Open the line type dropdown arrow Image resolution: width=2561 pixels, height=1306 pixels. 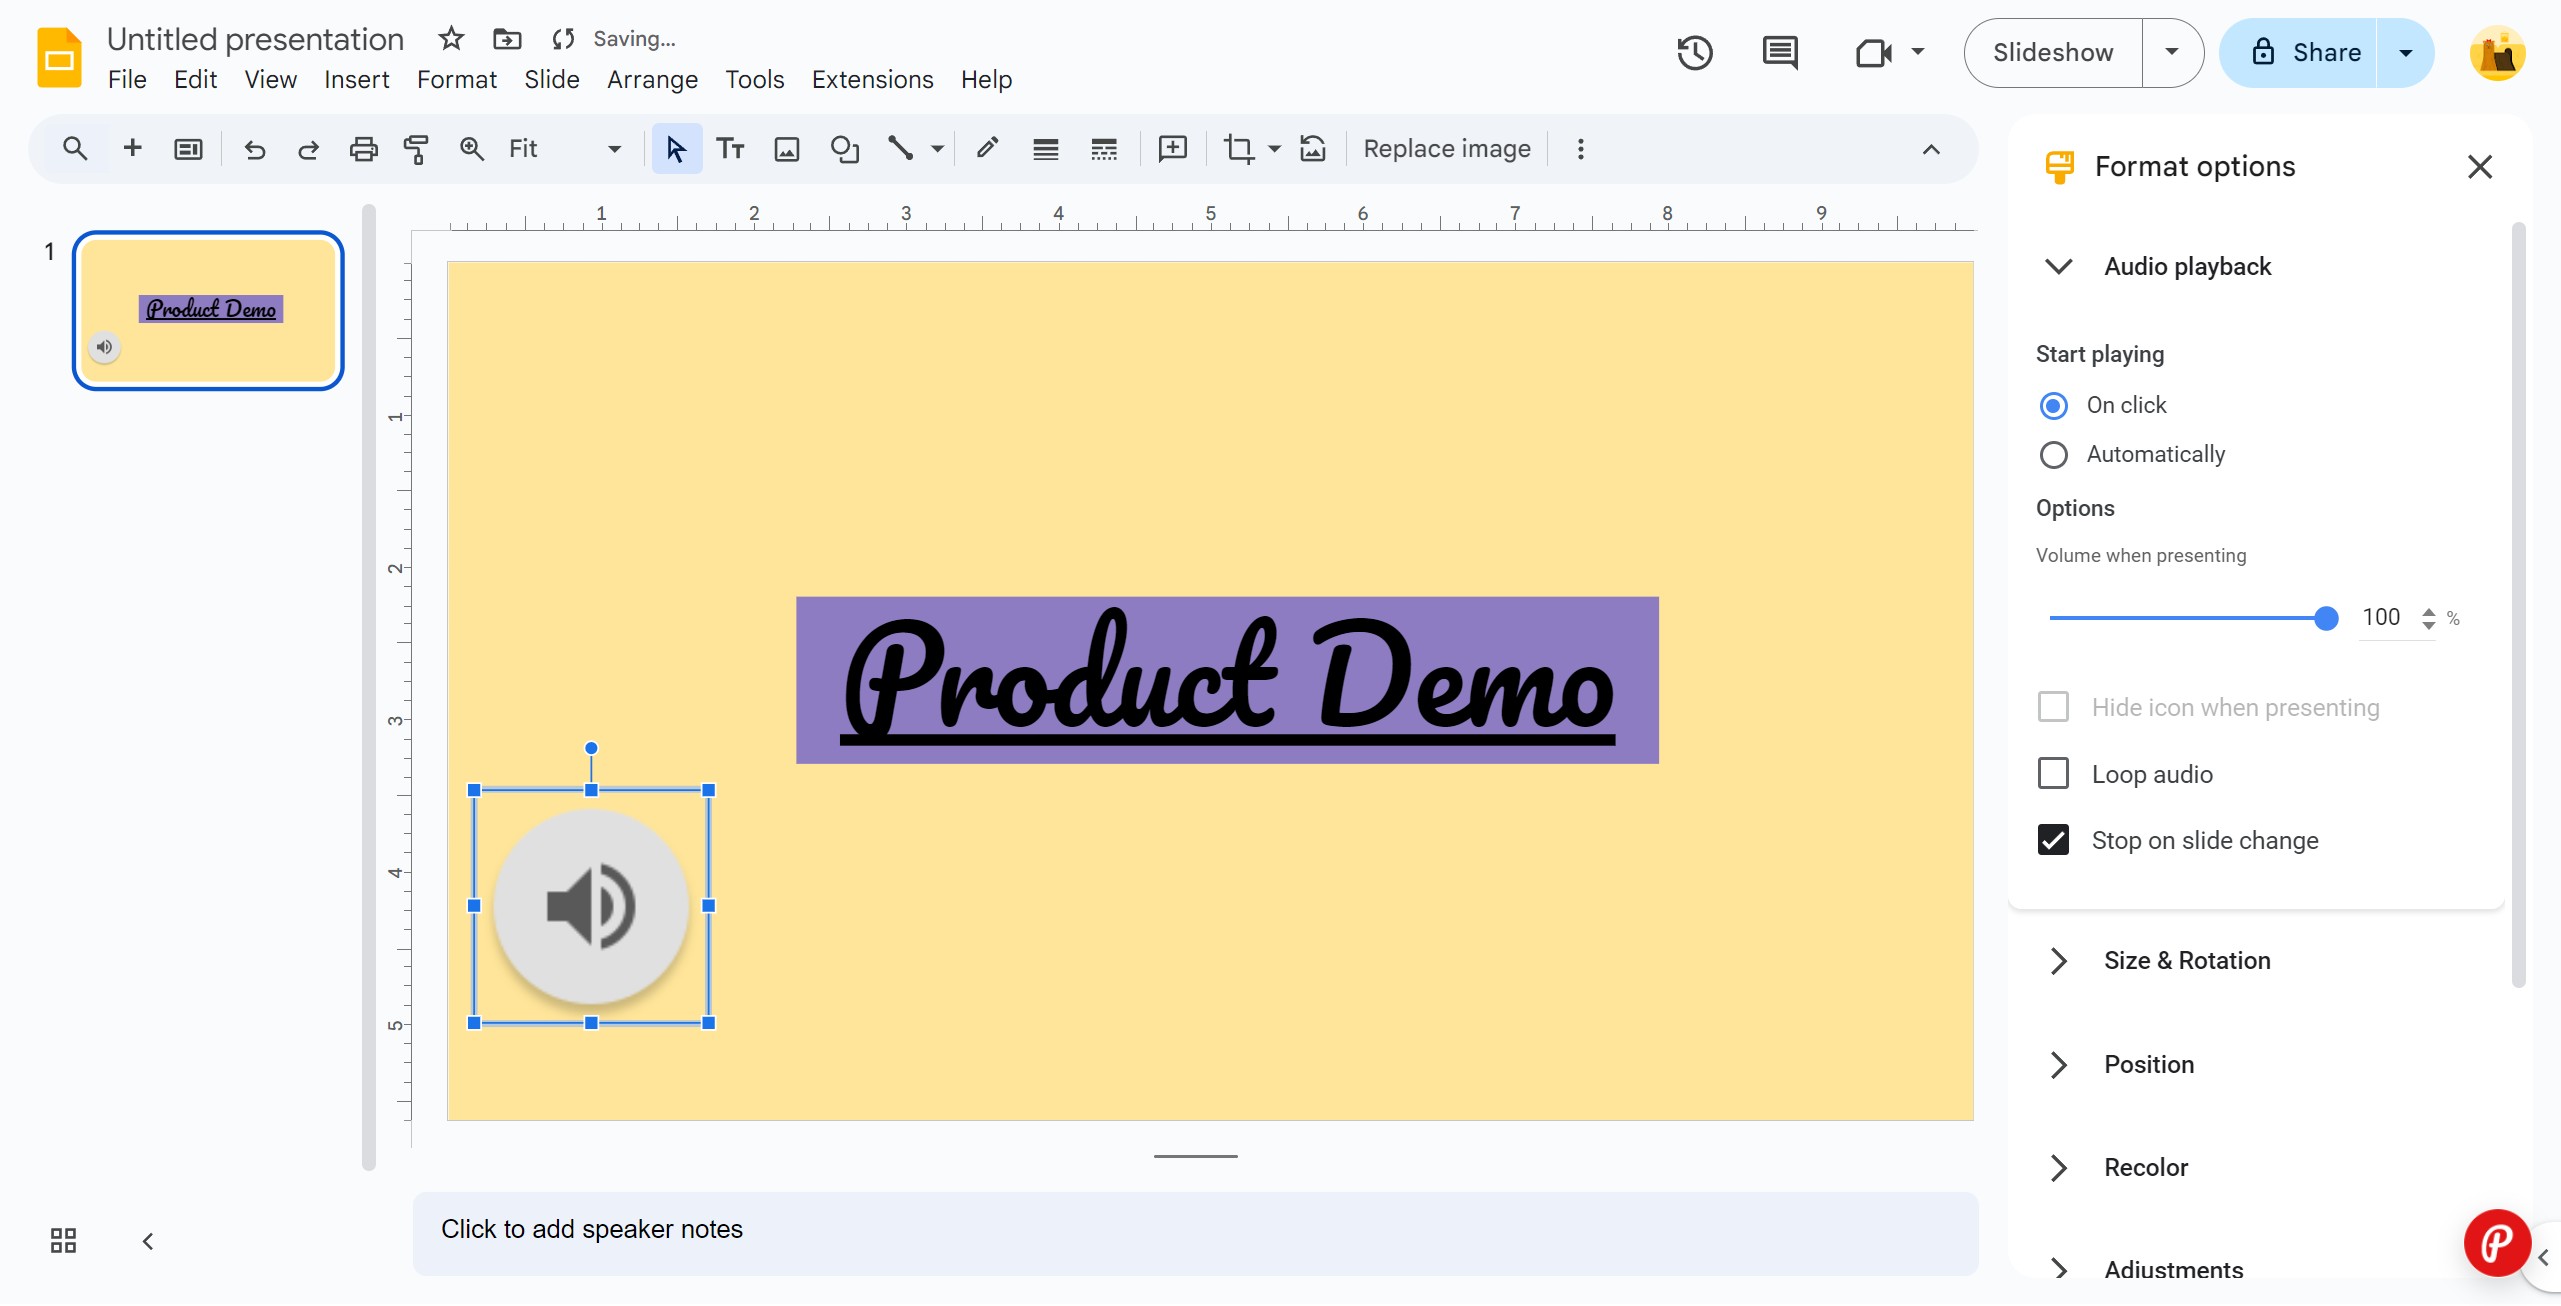[x=937, y=149]
